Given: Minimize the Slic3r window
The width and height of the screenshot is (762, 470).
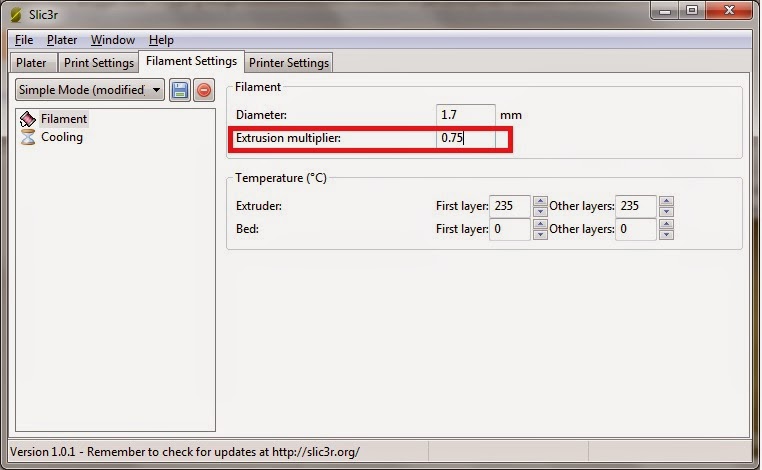Looking at the screenshot, I should coord(665,11).
